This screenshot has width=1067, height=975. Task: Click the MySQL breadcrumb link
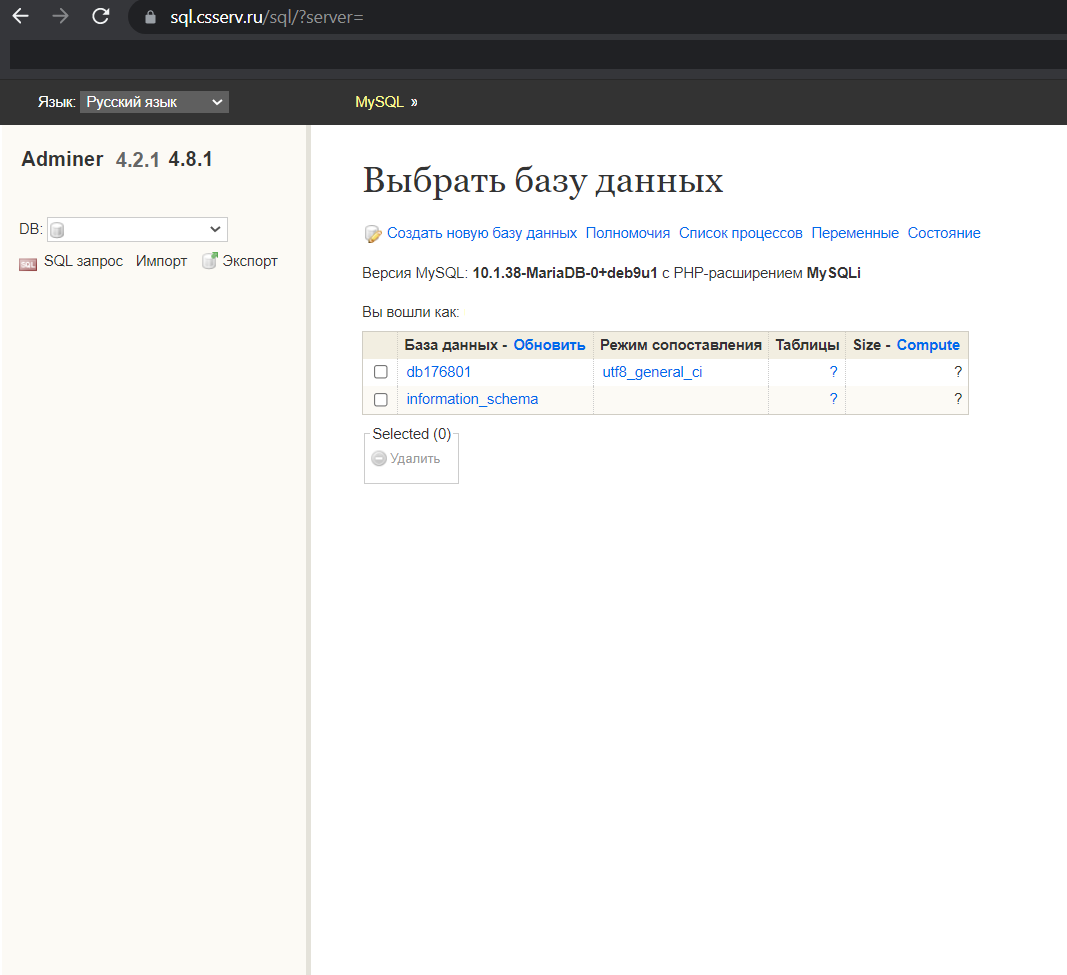[380, 102]
